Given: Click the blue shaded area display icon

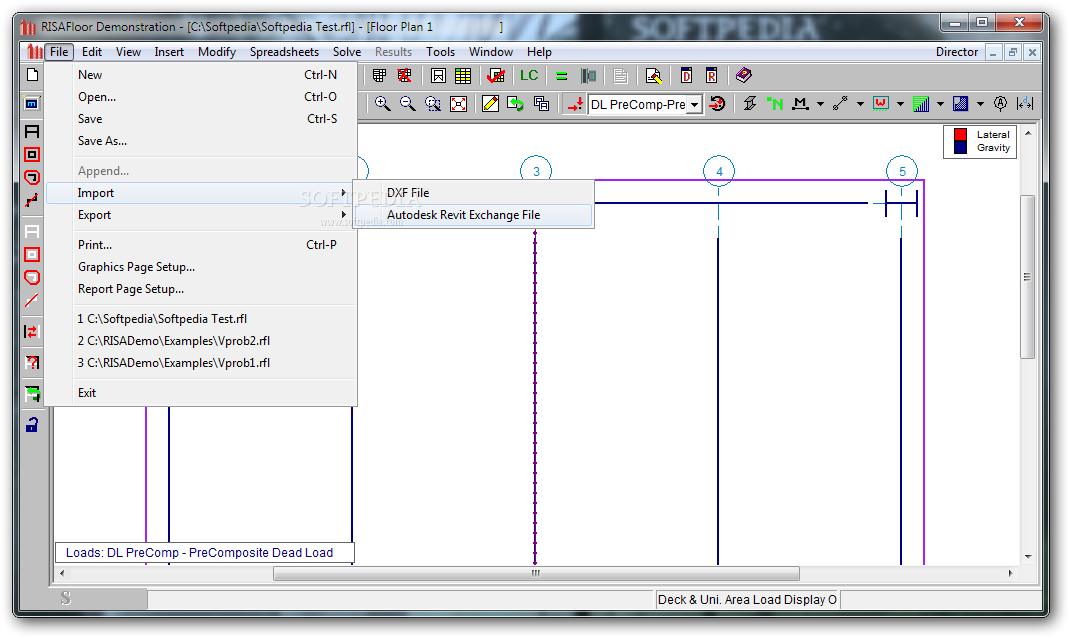Looking at the screenshot, I should point(960,104).
